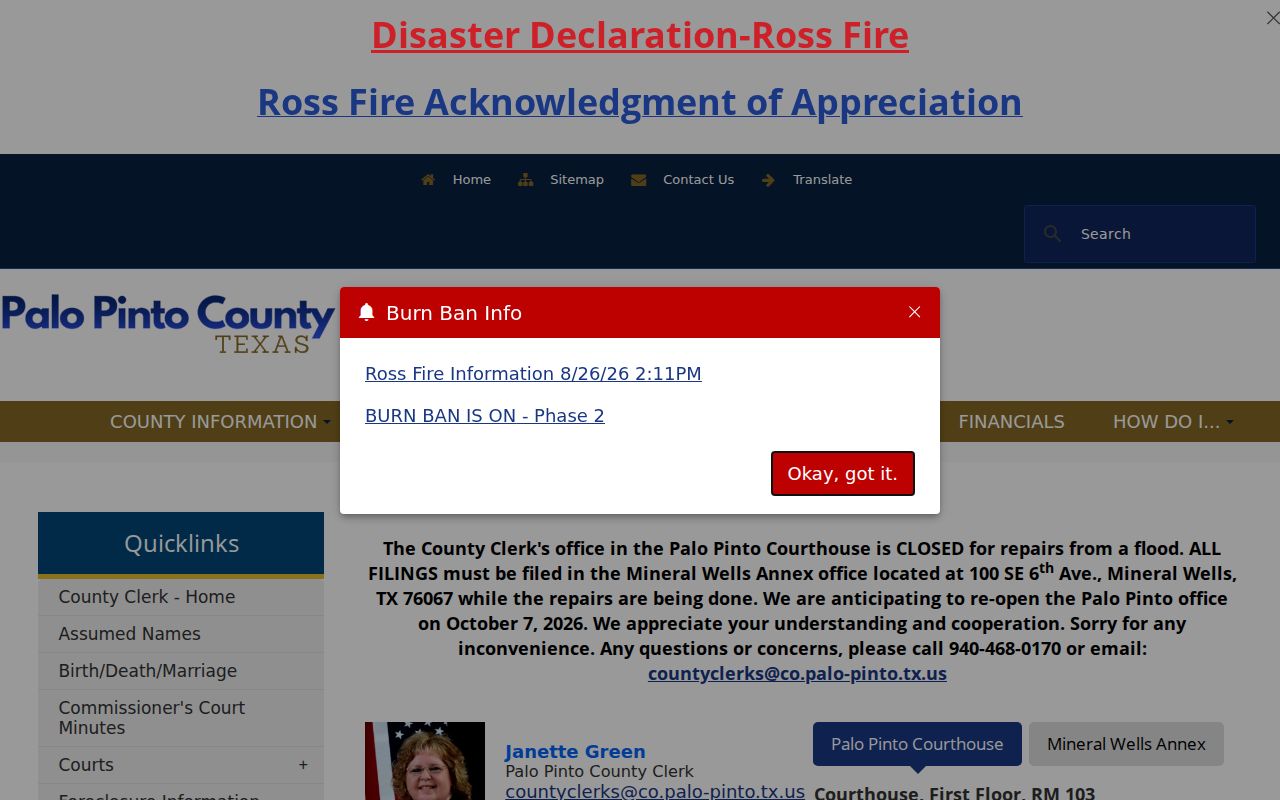Open the How Do I... dropdown menu
This screenshot has height=800, width=1280.
1173,422
